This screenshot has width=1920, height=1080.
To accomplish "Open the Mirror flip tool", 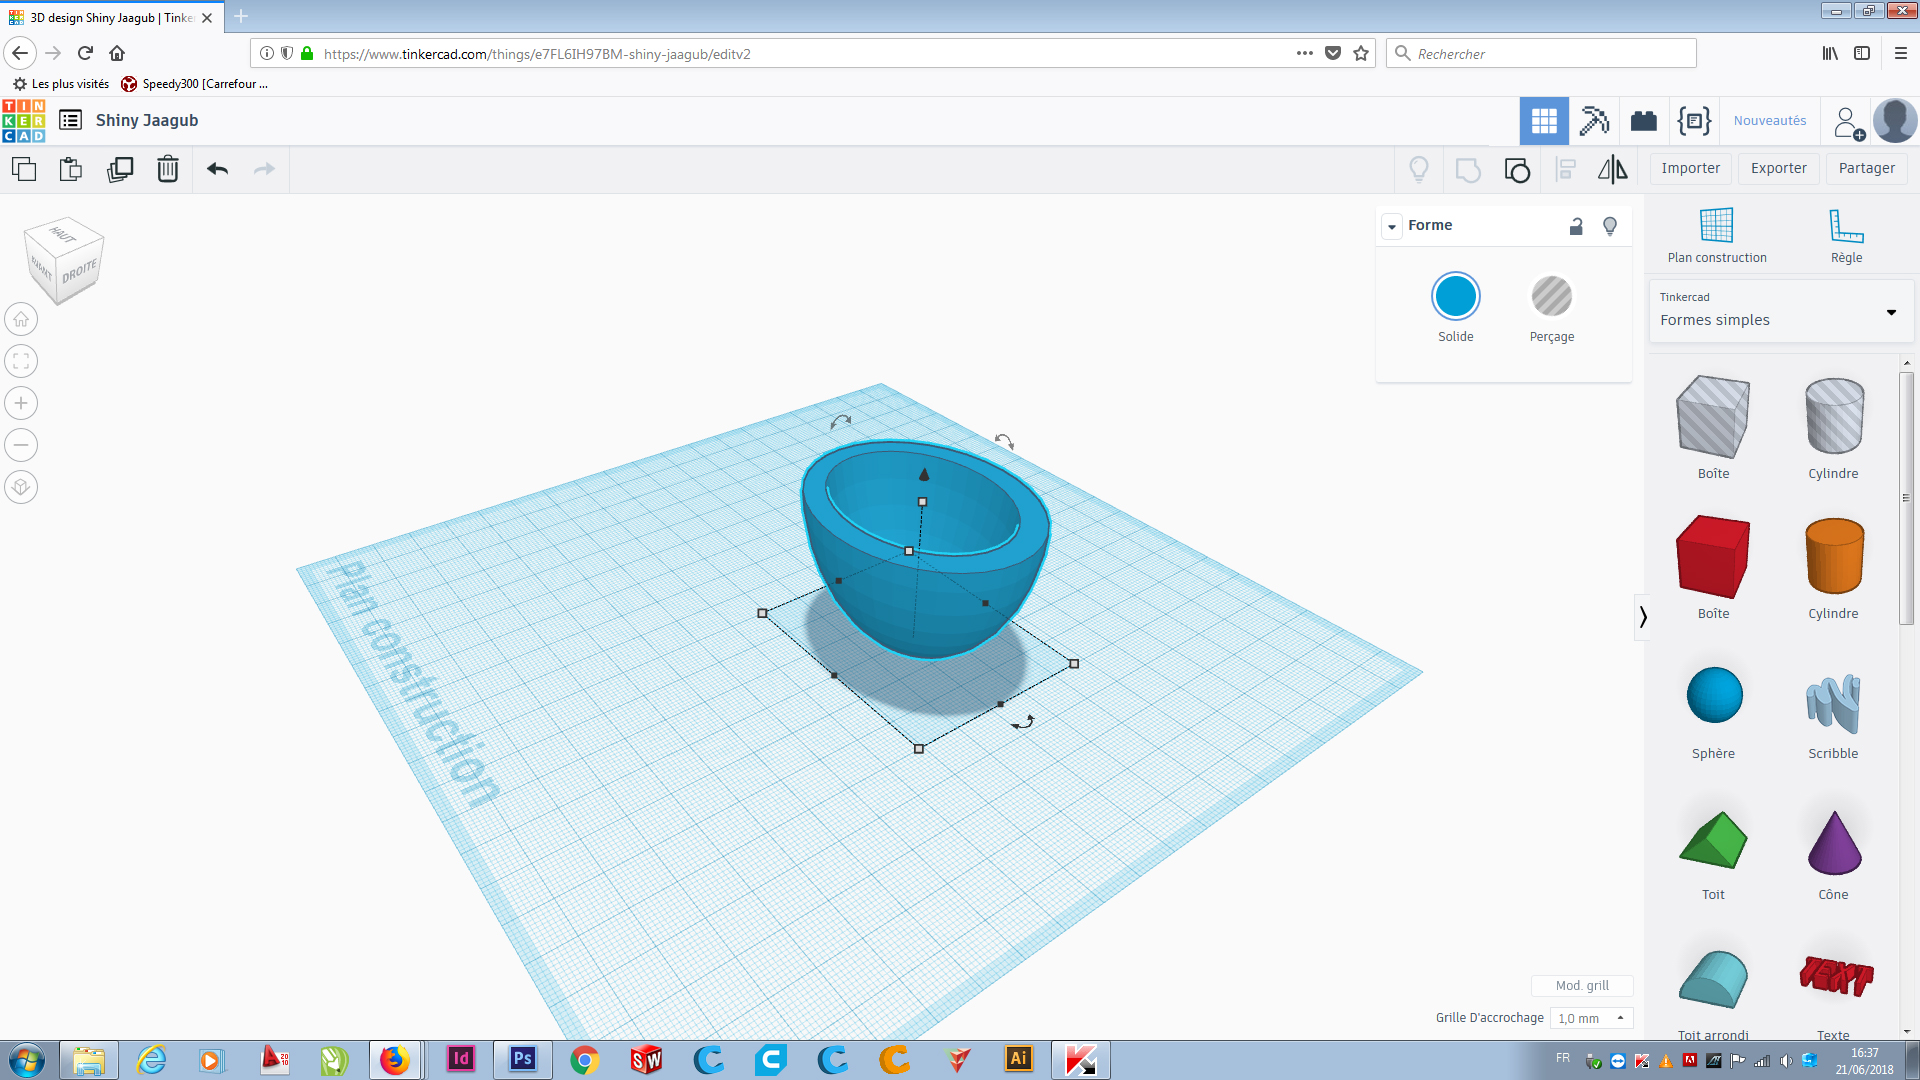I will click(1612, 169).
